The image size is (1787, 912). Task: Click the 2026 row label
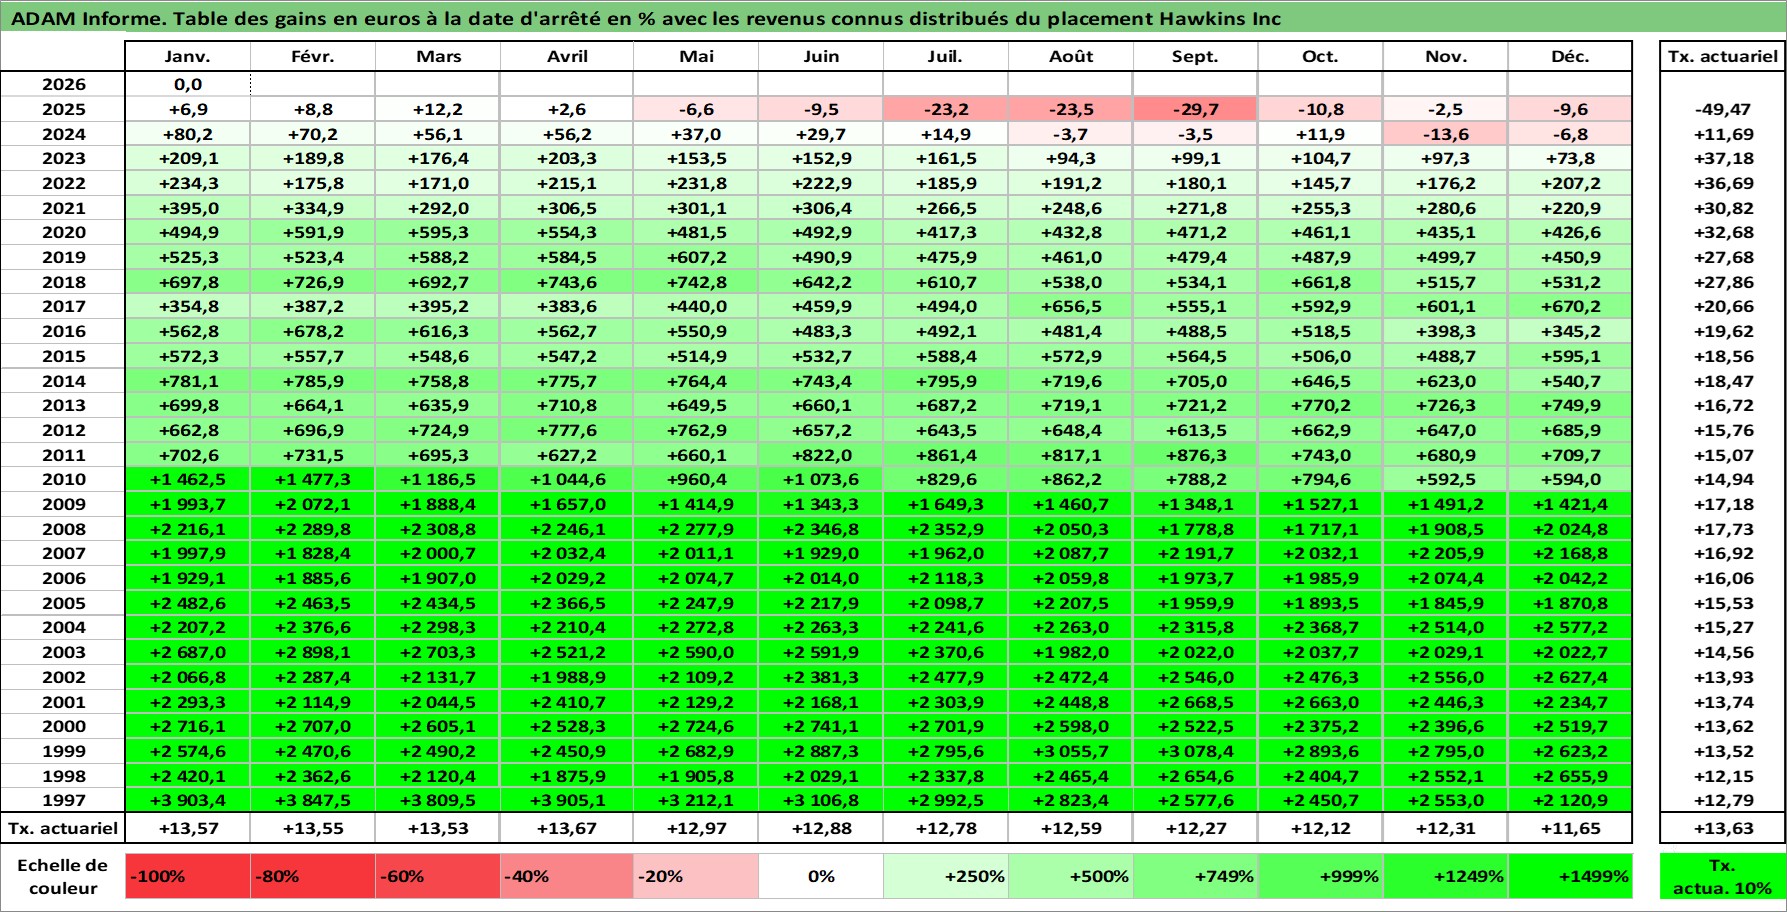click(63, 84)
